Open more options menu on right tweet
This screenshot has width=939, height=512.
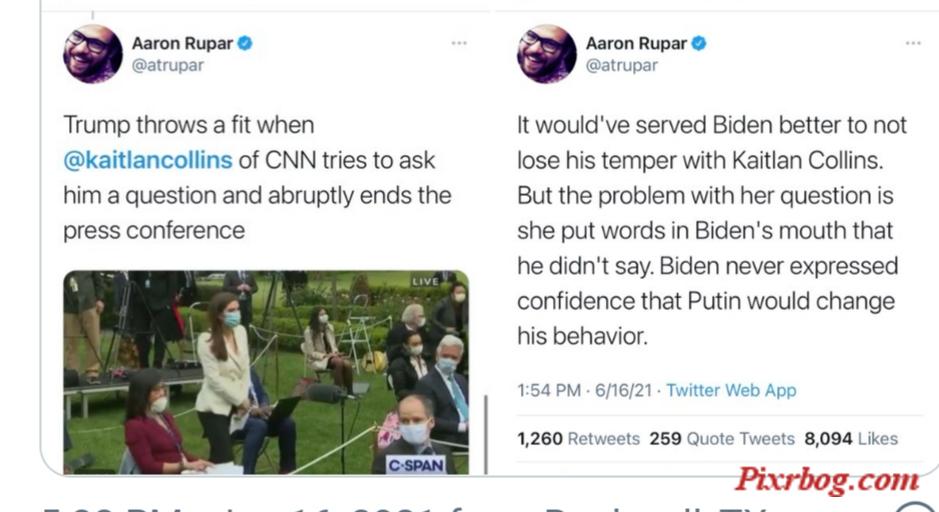pos(913,43)
